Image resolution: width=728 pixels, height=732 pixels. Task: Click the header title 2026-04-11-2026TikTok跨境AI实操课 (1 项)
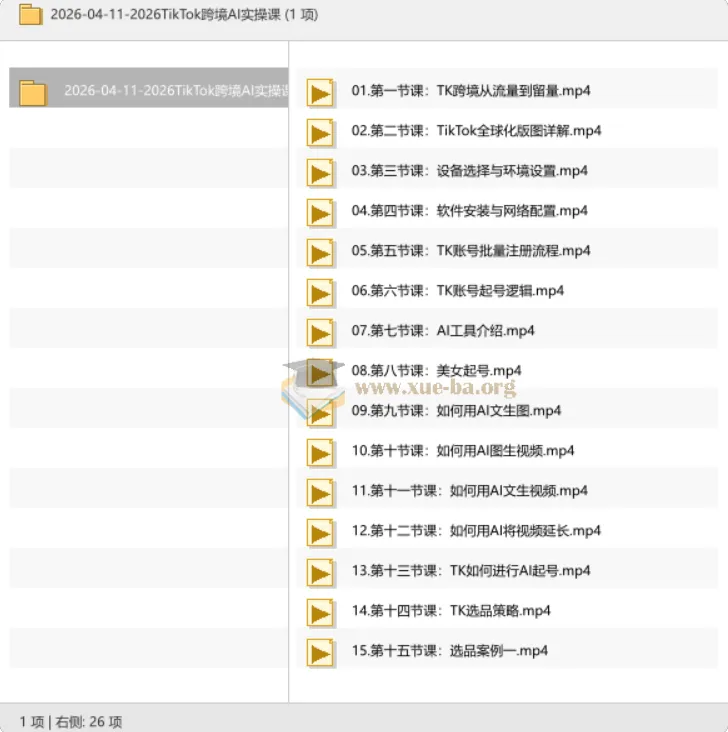tap(184, 15)
